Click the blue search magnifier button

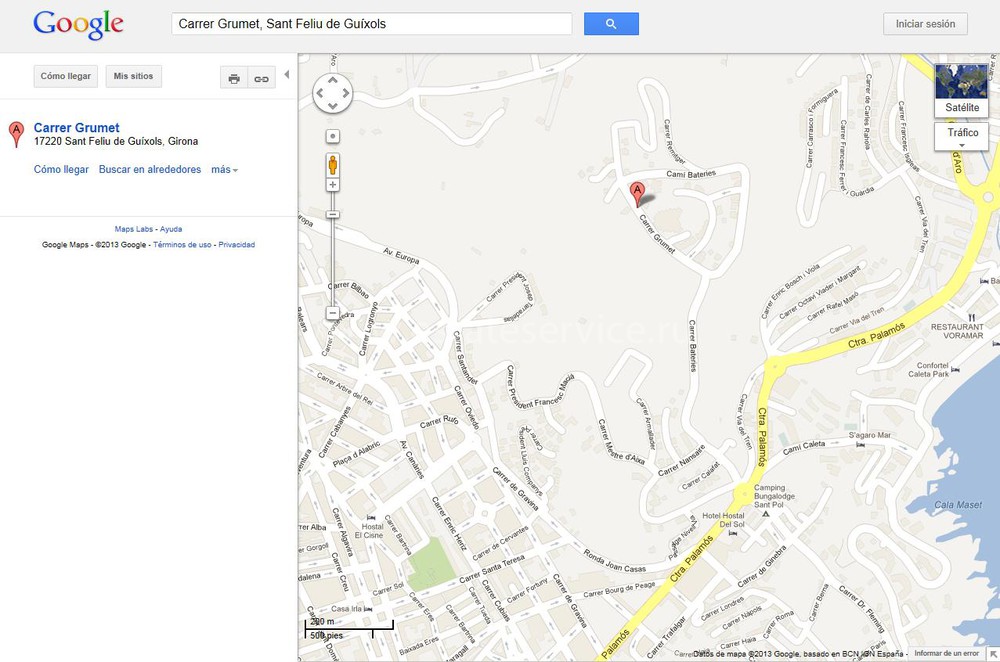point(611,24)
